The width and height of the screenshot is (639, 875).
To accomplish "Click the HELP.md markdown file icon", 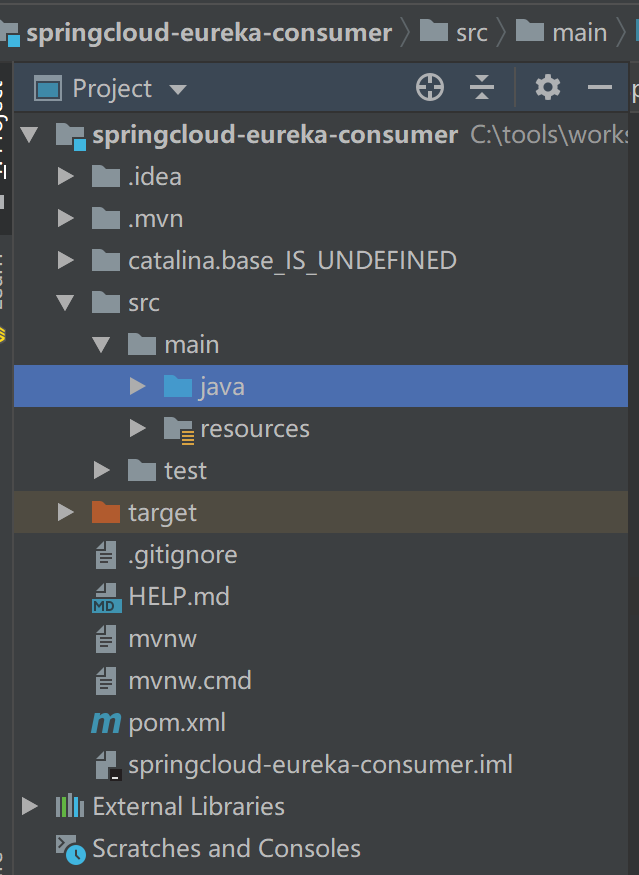I will tap(107, 598).
